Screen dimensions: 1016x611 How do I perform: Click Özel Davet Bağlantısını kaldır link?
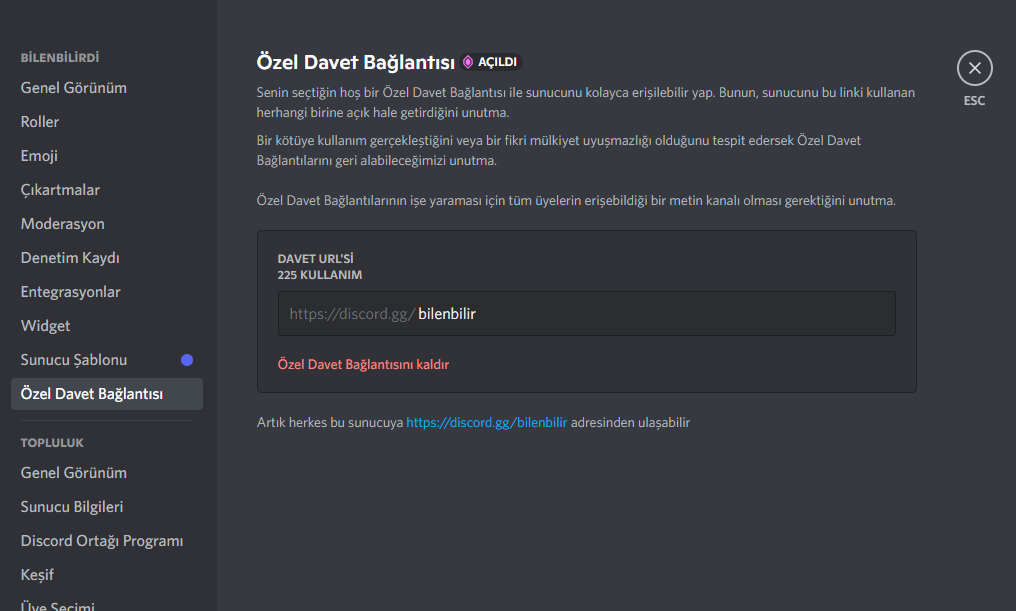click(x=363, y=364)
